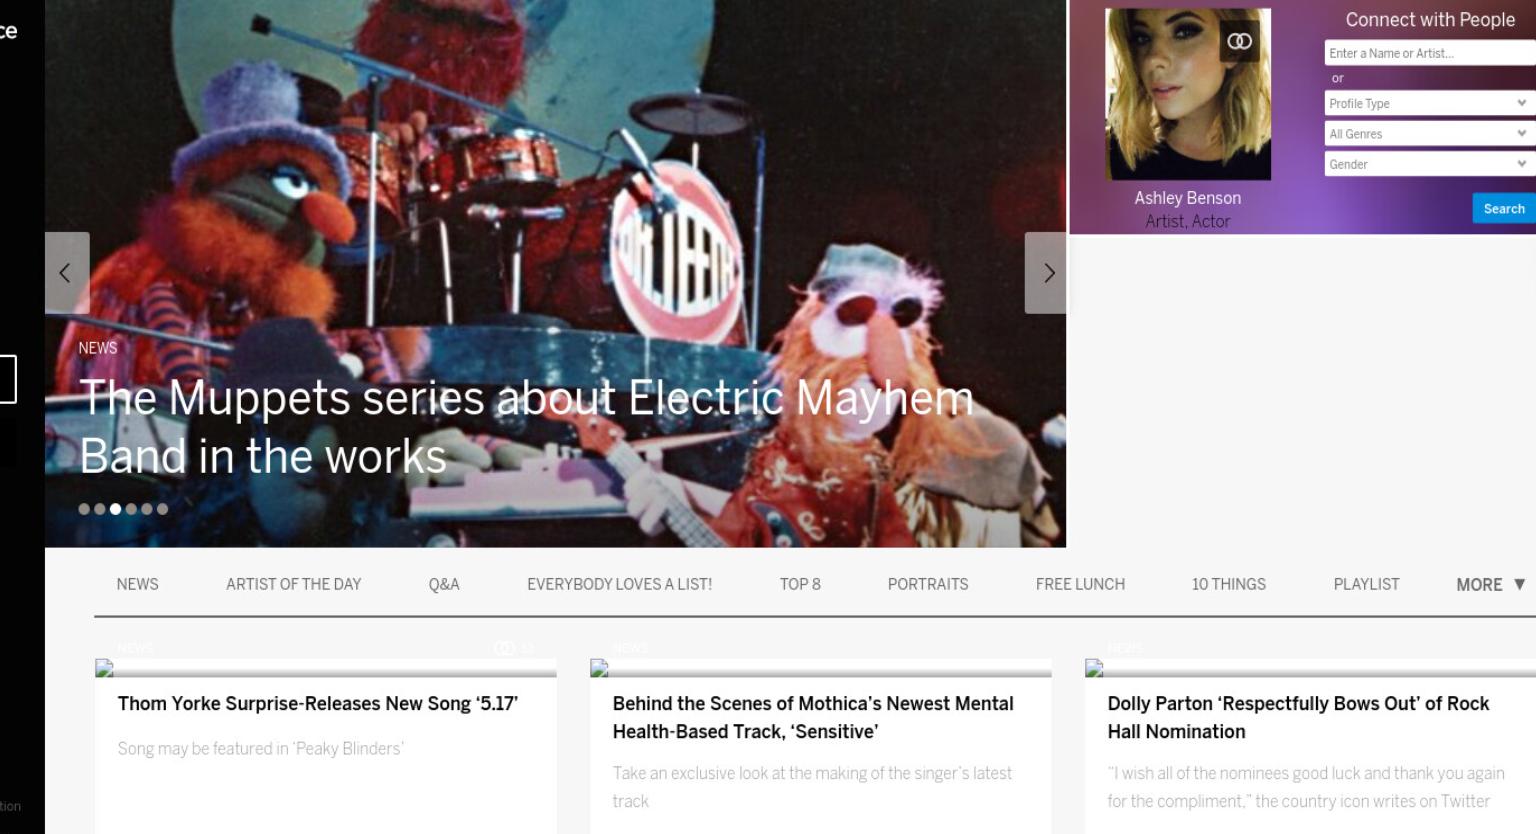Screen dimensions: 1536x834
Task: Open the Gender dropdown
Action: (1430, 164)
